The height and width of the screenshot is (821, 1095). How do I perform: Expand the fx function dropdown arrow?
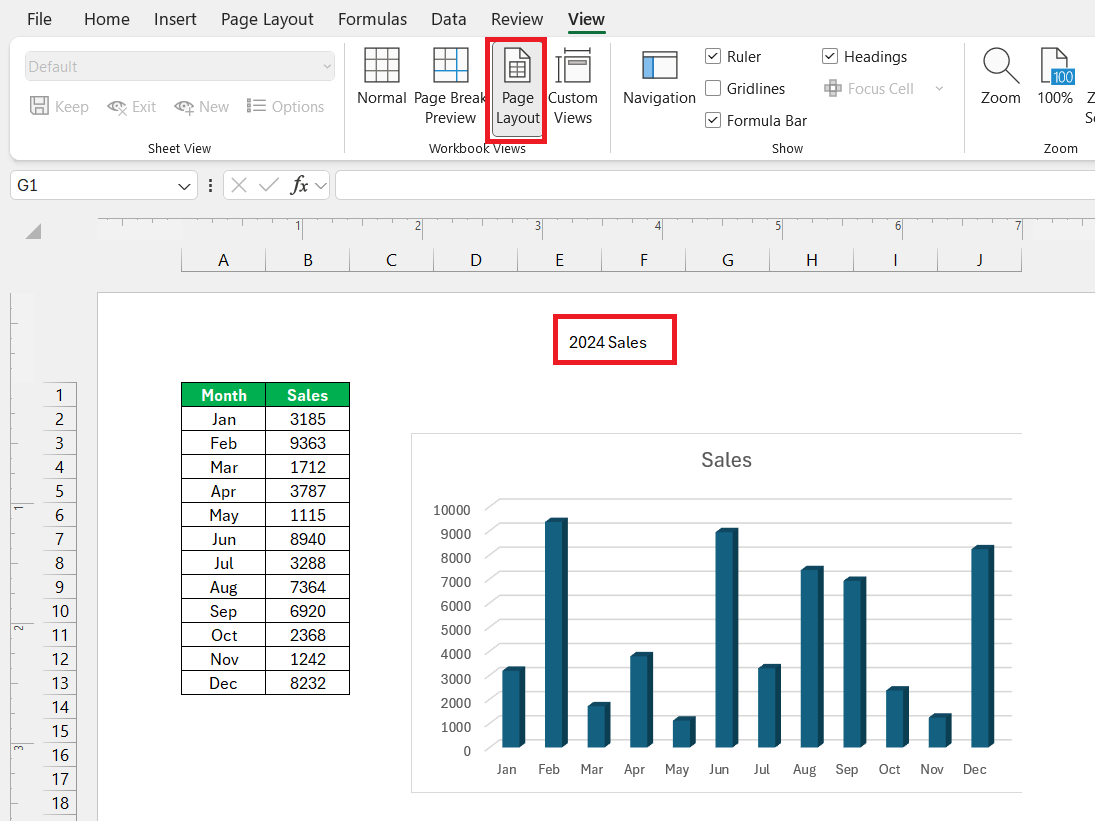pyautogui.click(x=321, y=186)
